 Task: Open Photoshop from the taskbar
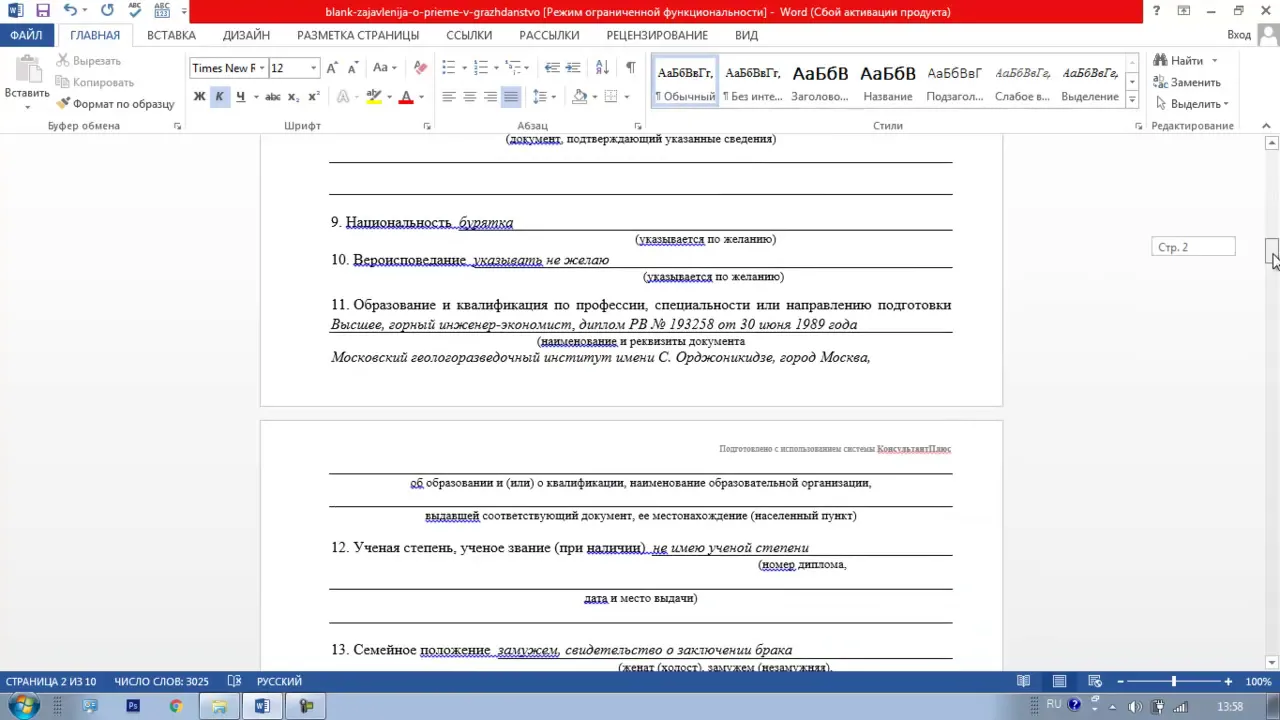133,706
